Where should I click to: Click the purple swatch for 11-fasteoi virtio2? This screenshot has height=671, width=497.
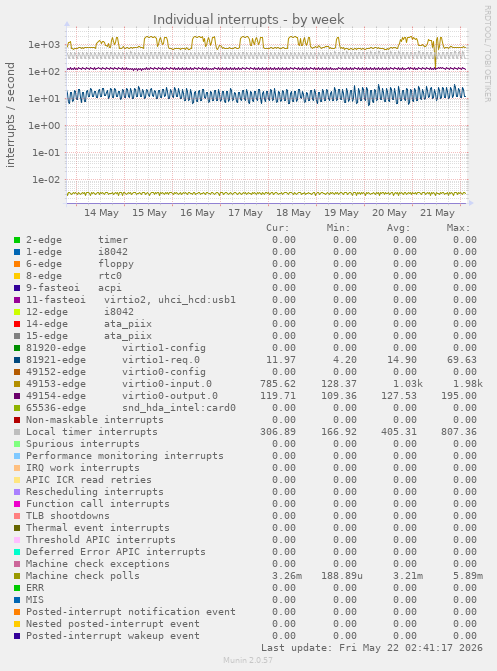17,300
